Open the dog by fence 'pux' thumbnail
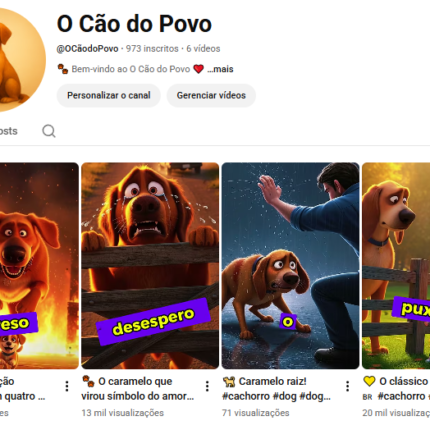430x430 pixels. 396,266
